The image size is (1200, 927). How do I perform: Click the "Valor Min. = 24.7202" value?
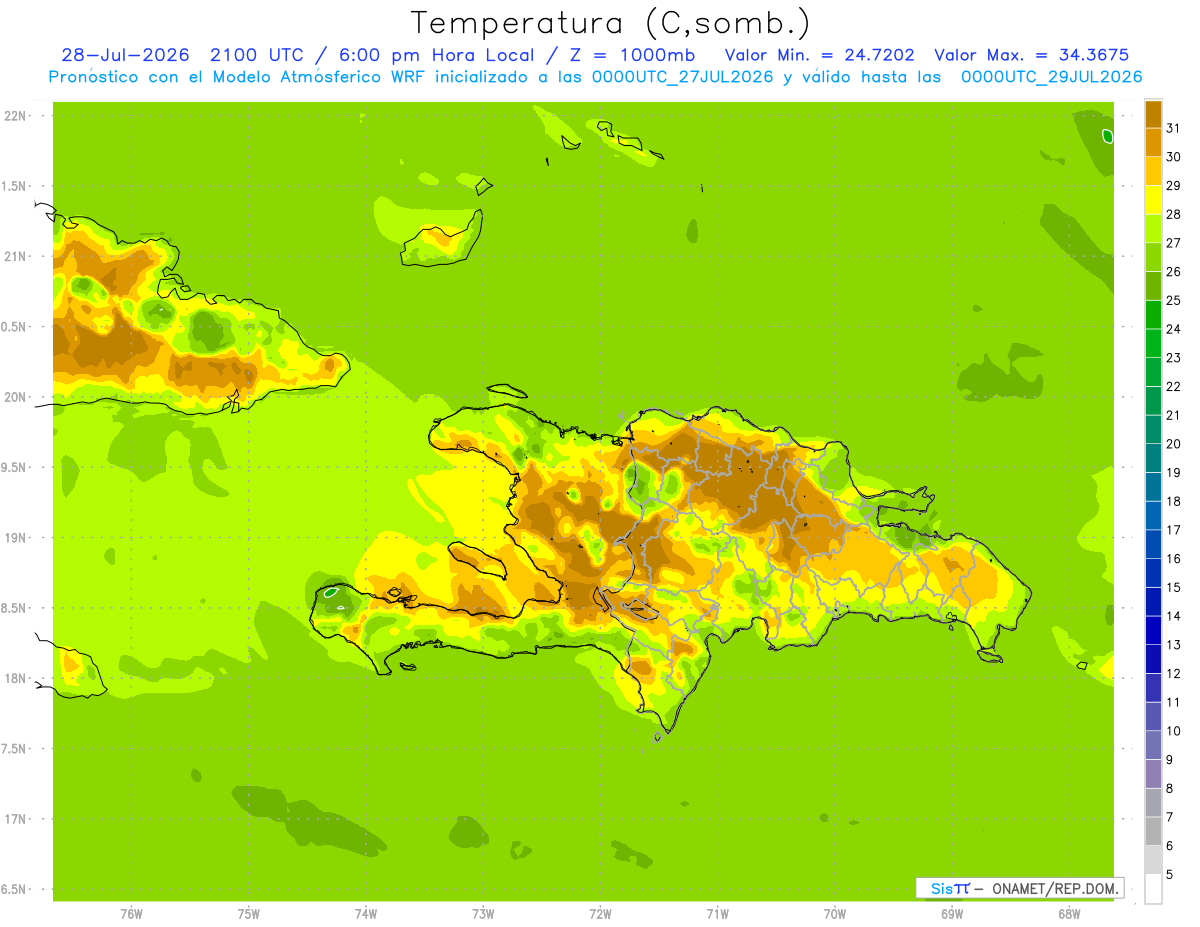coord(819,55)
